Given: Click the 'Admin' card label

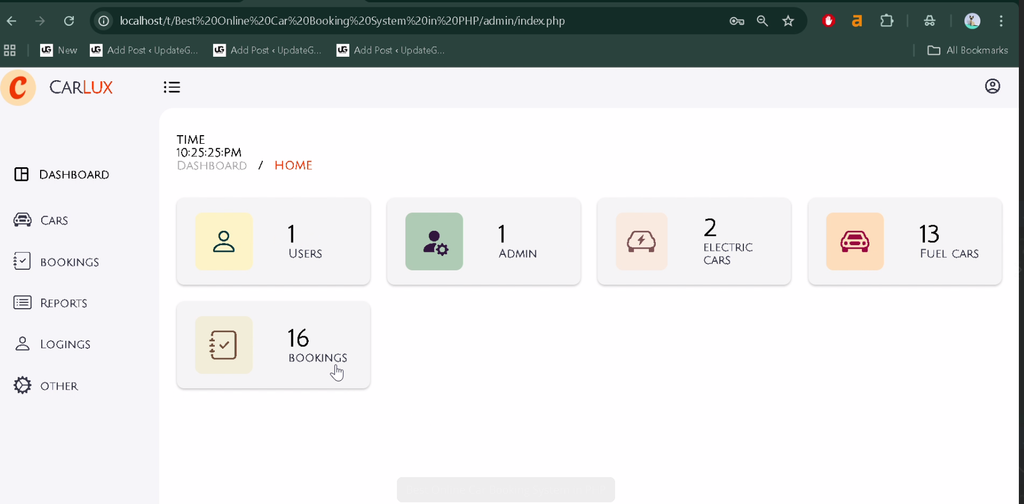Looking at the screenshot, I should coord(517,253).
